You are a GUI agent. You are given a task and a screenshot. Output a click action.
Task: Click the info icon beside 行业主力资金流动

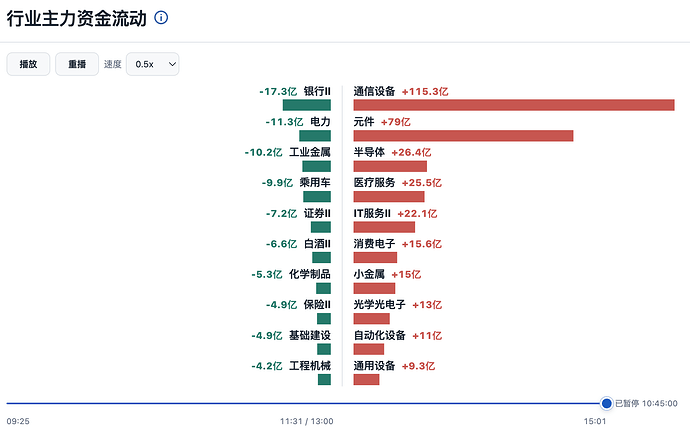[161, 18]
